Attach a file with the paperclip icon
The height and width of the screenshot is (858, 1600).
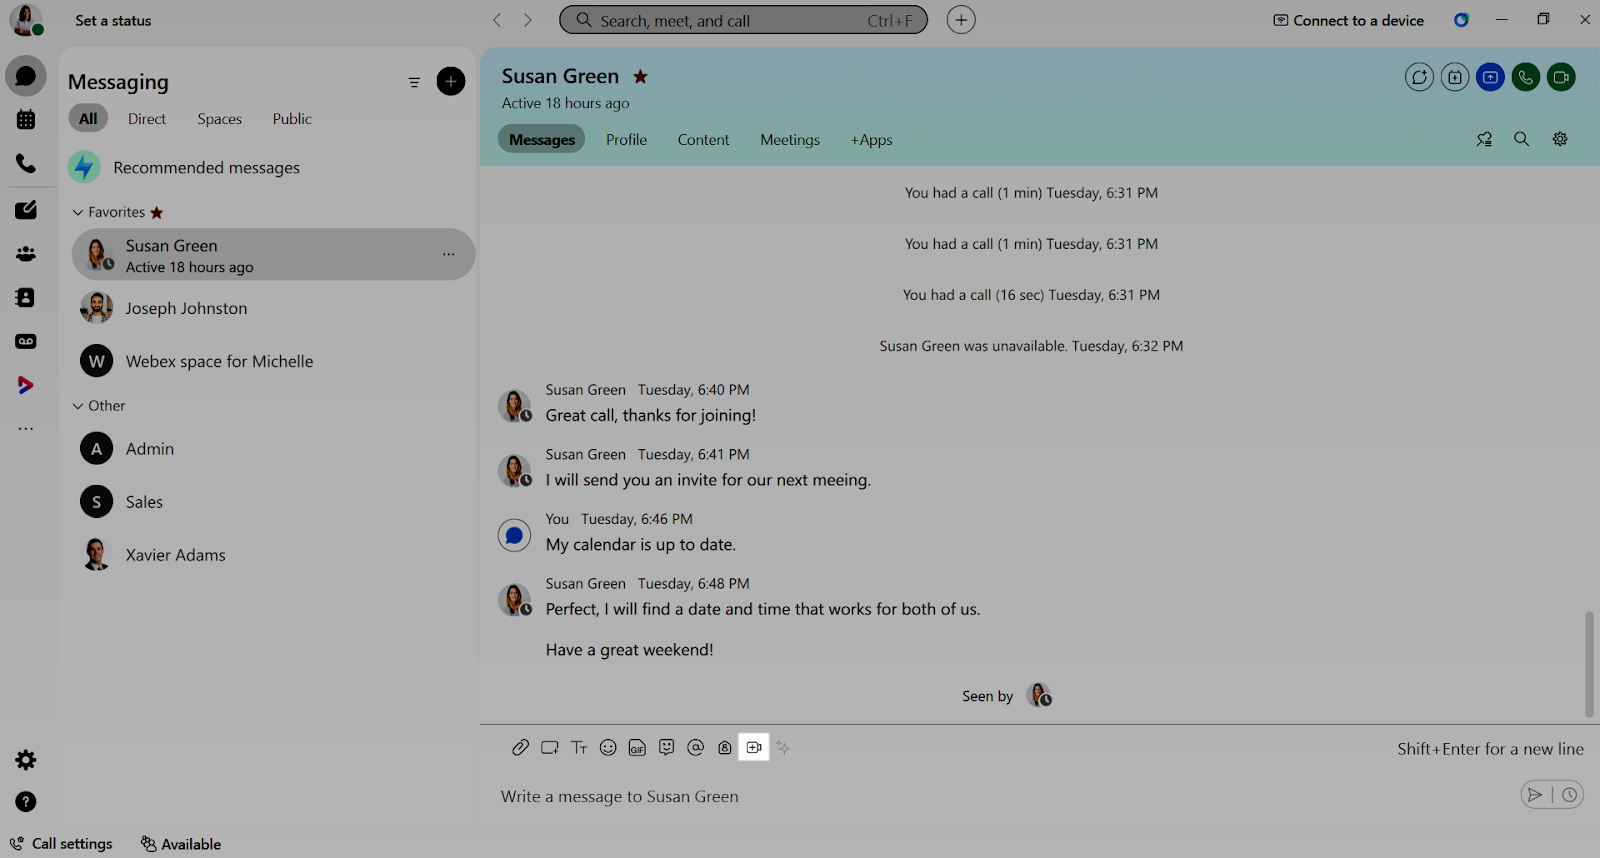coord(520,747)
